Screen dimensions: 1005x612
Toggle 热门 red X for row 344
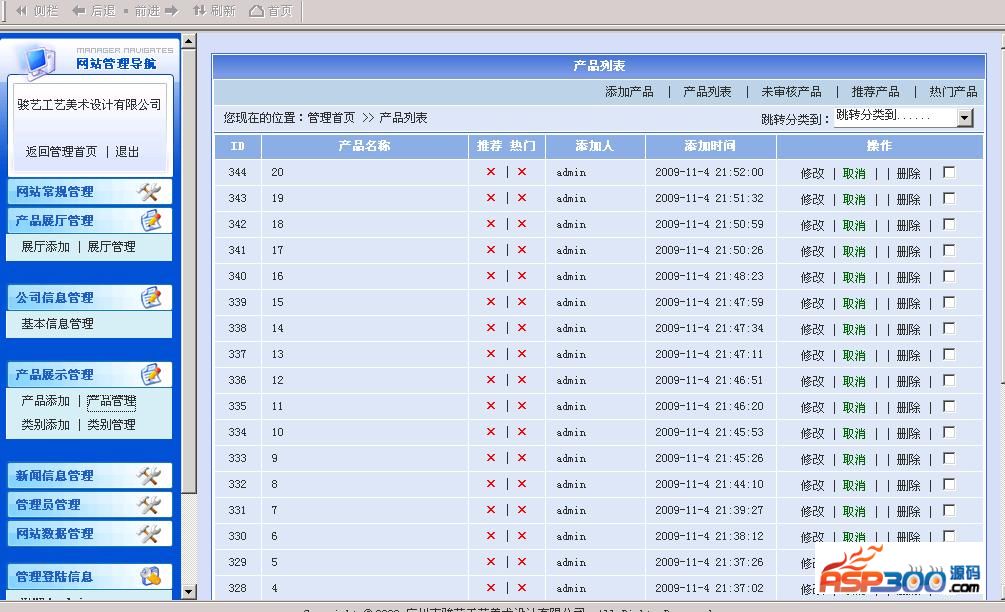tap(522, 172)
